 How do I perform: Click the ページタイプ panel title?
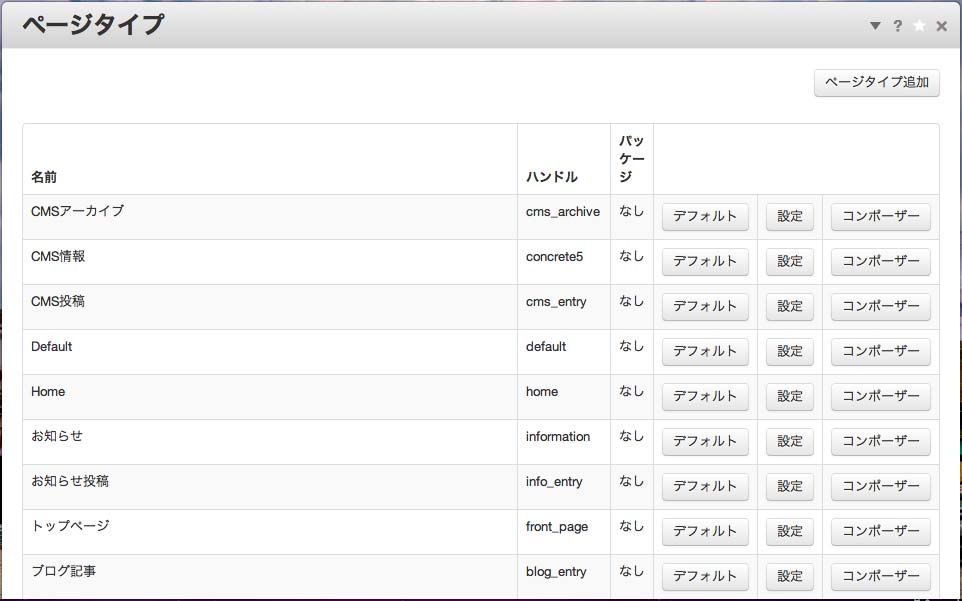pos(93,25)
